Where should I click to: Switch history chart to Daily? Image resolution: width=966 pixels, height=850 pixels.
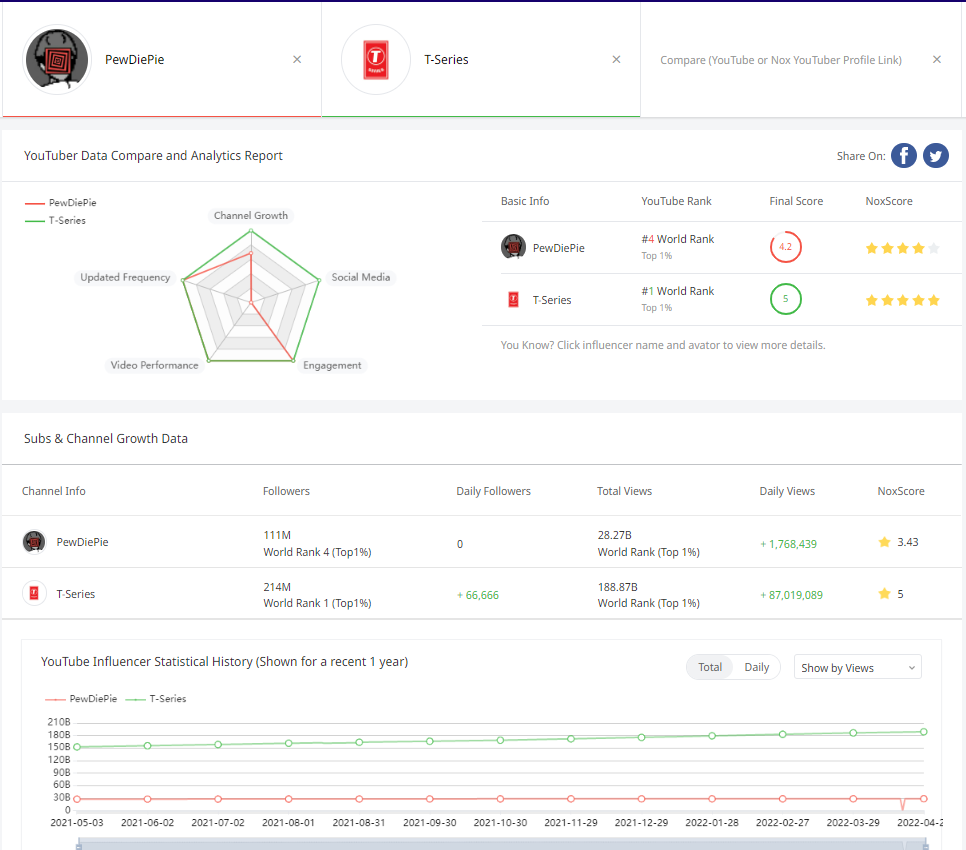(757, 668)
